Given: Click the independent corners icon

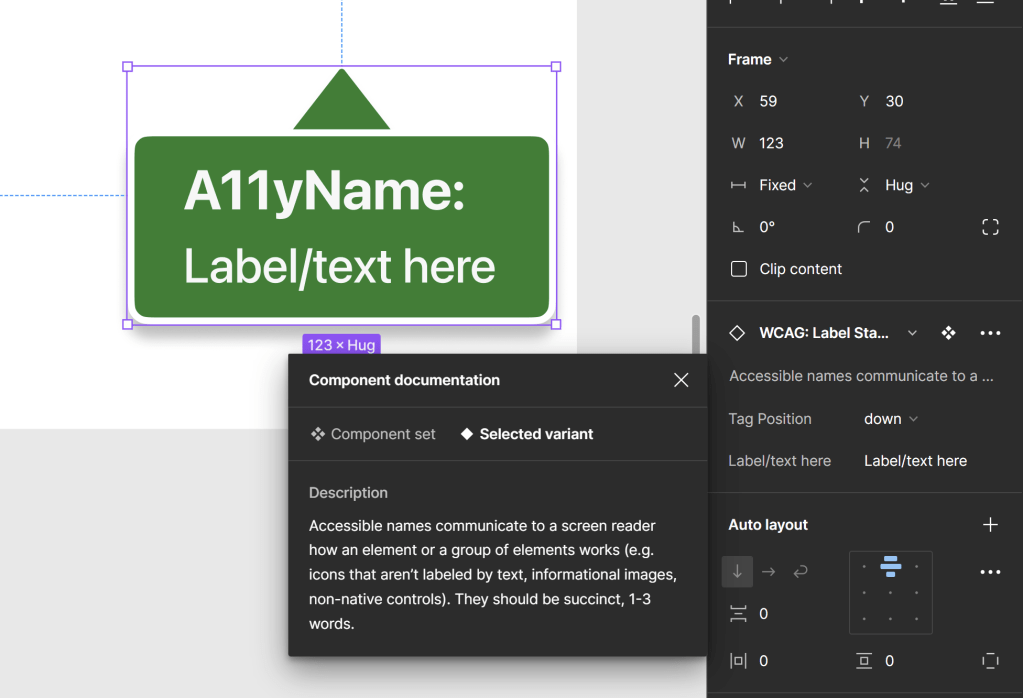Looking at the screenshot, I should click(990, 227).
